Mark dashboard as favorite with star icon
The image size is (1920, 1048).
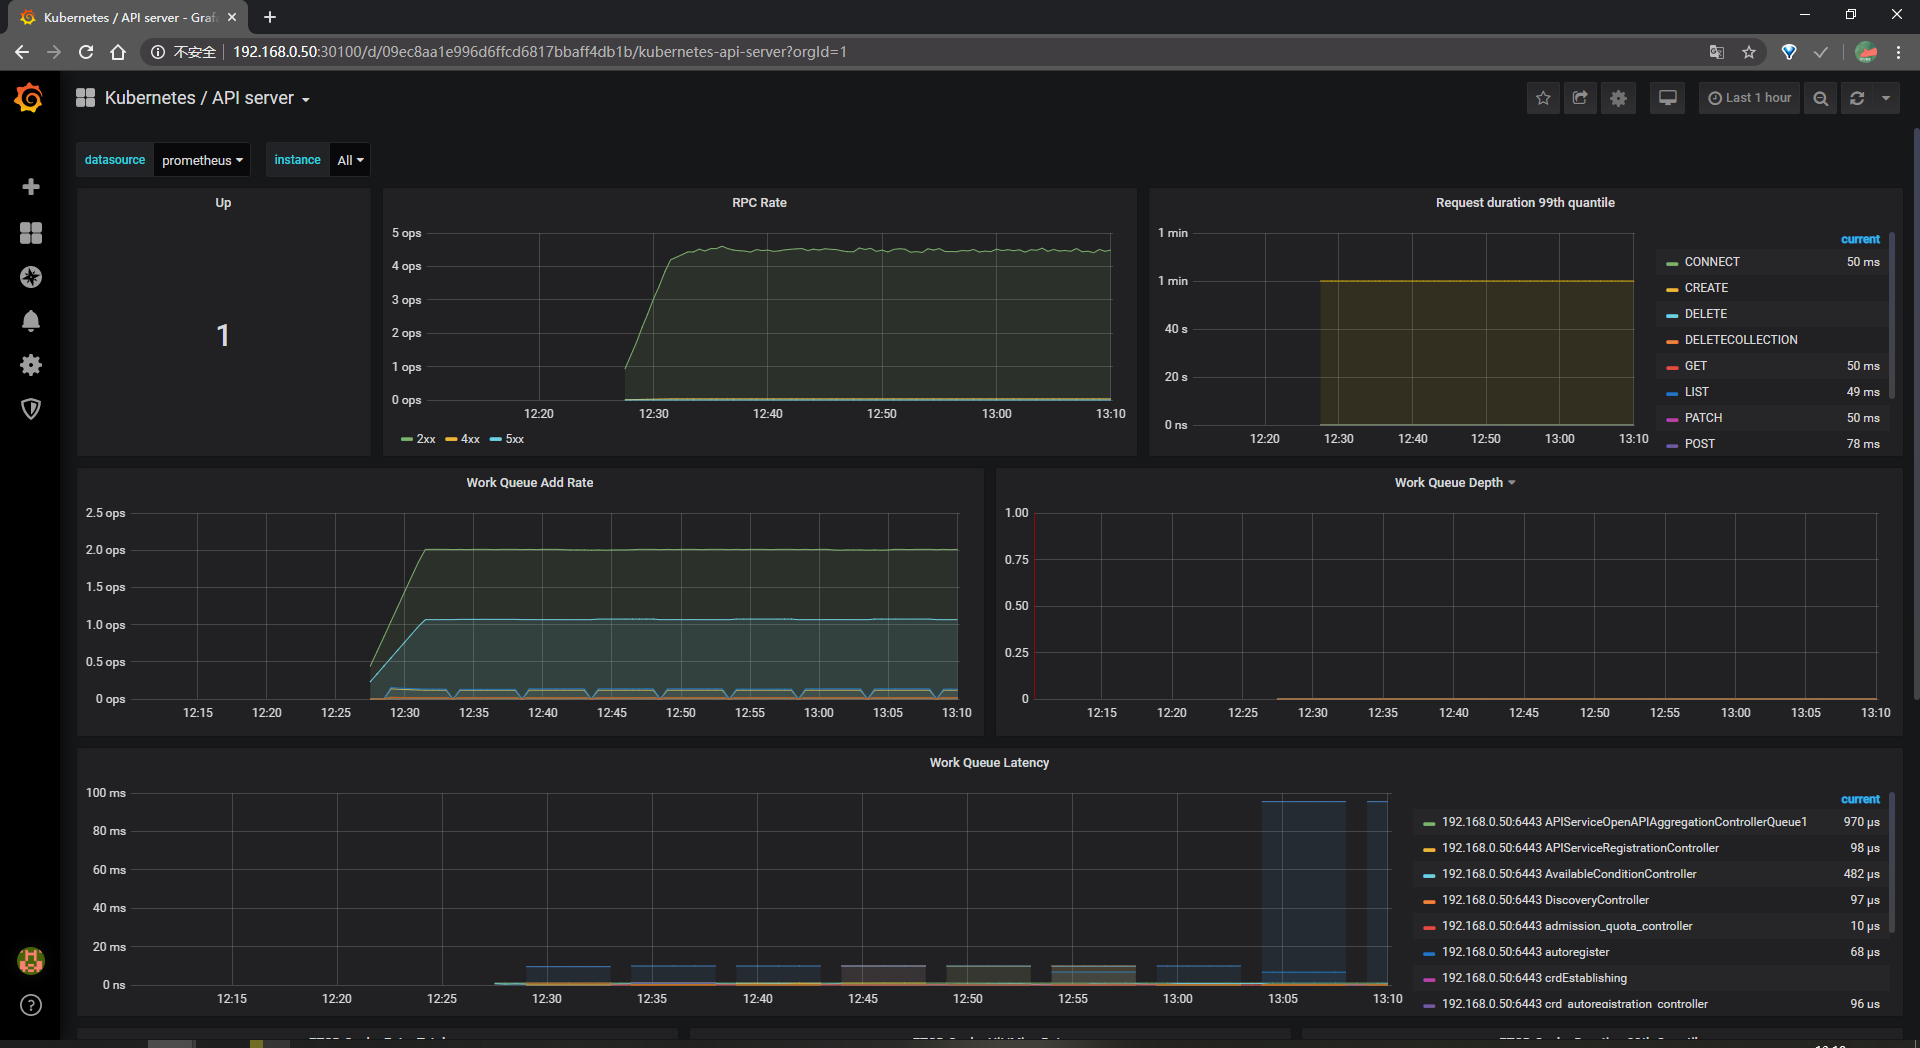[1543, 98]
